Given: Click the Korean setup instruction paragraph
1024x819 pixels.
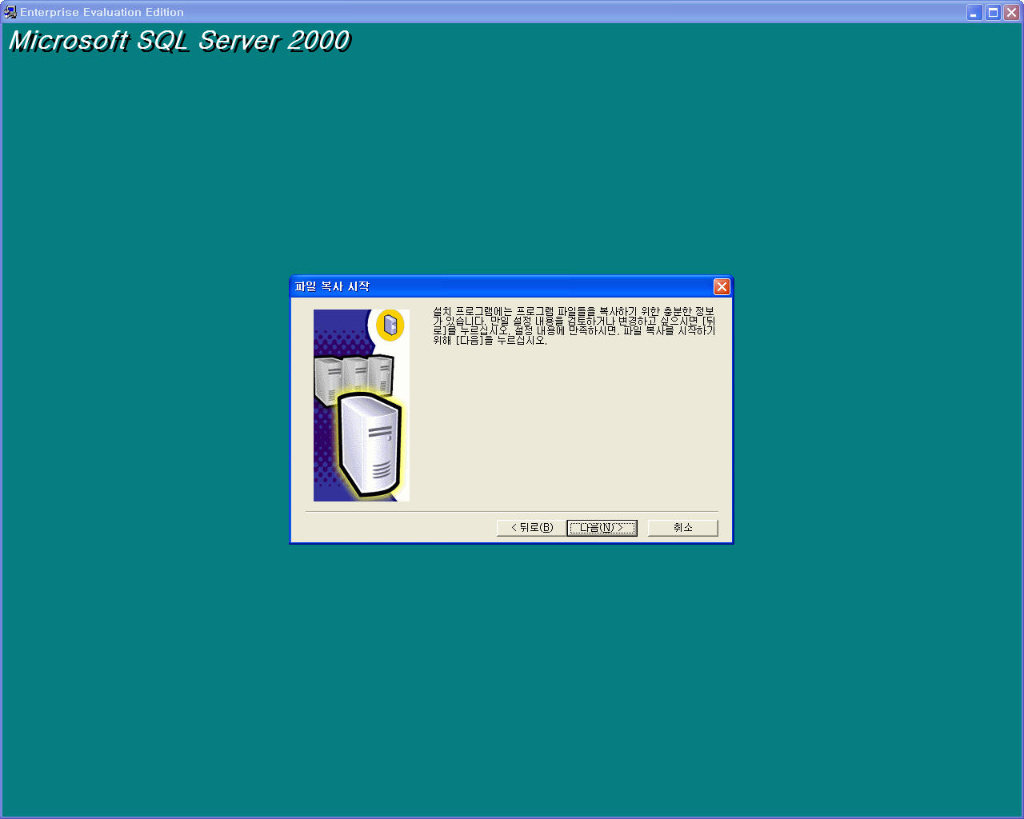Looking at the screenshot, I should 574,325.
